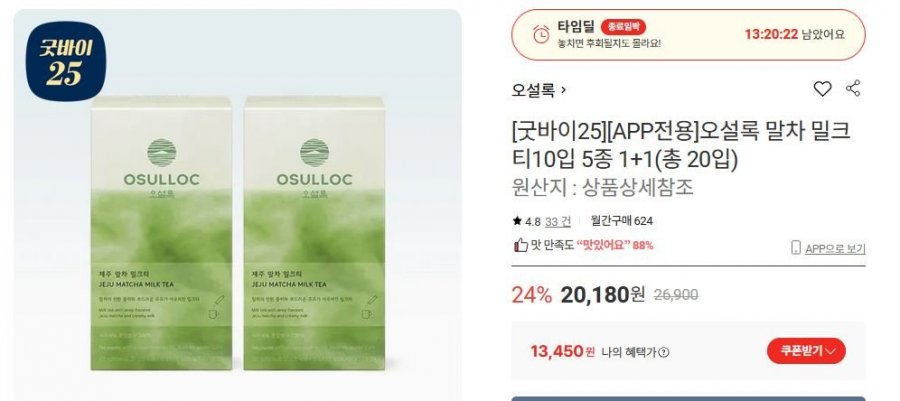Click the 13,450원 benefit price

(562, 351)
